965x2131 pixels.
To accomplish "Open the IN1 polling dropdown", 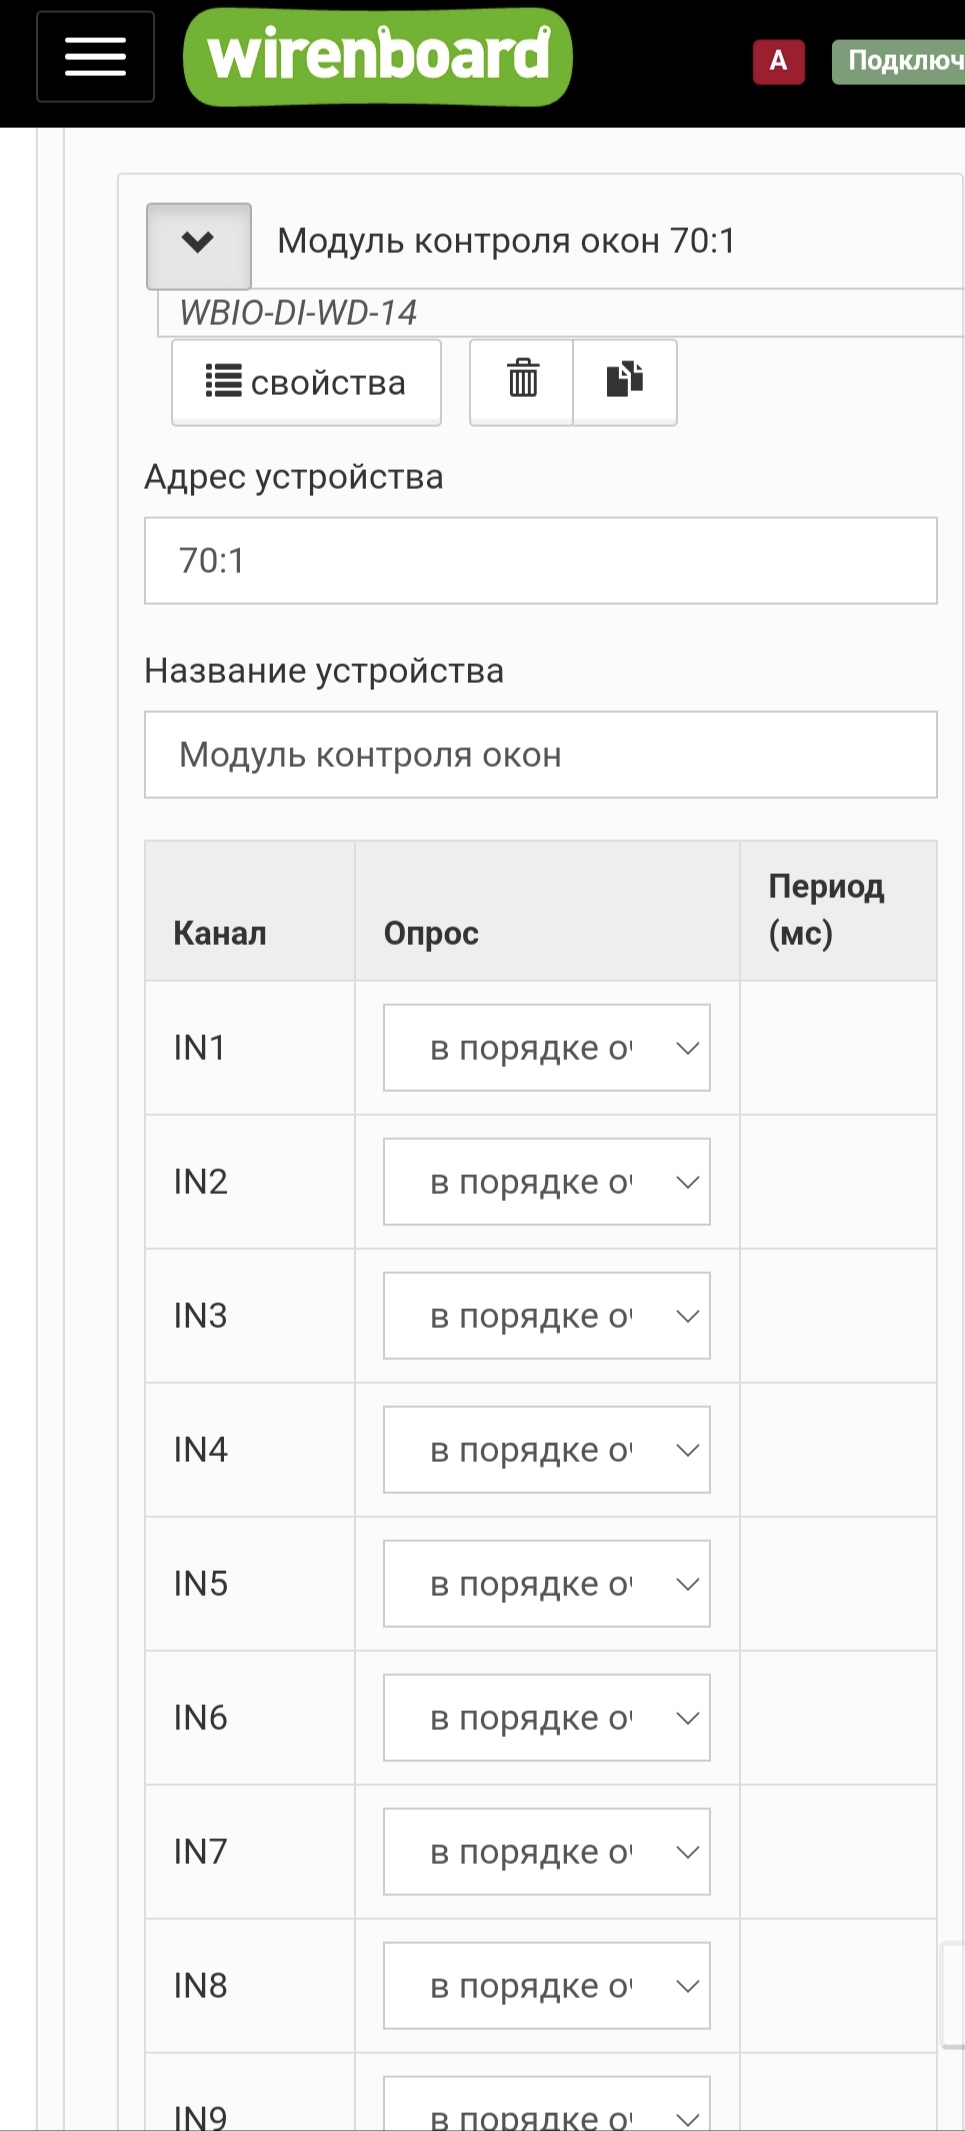I will (x=547, y=1048).
